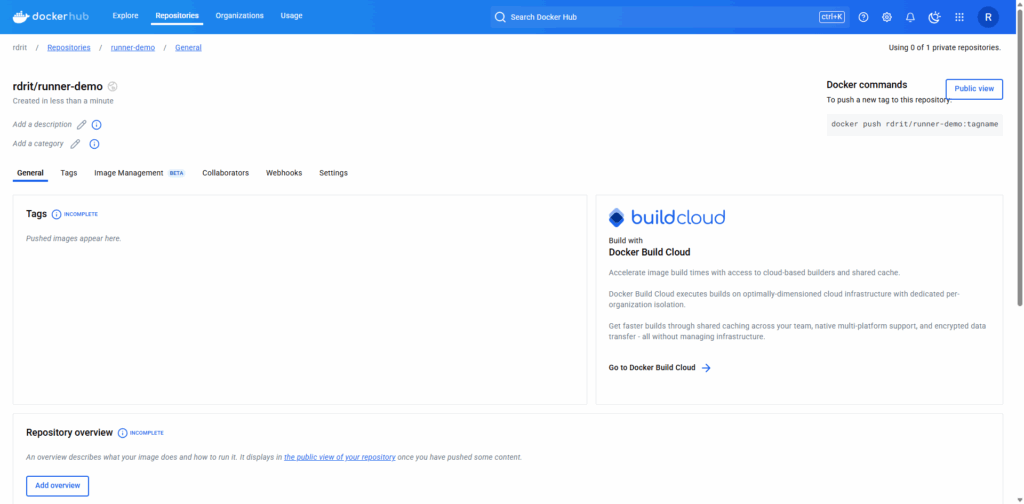Open the notifications bell

tap(910, 17)
